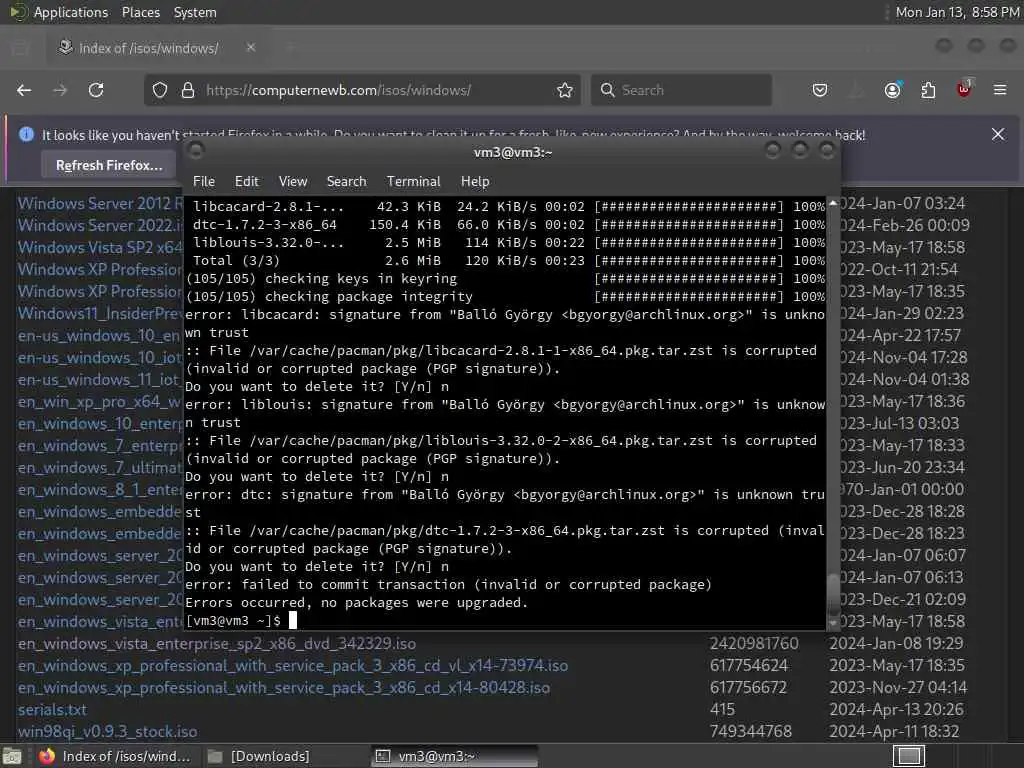
Task: Click file size 2420981760
Action: coord(754,644)
